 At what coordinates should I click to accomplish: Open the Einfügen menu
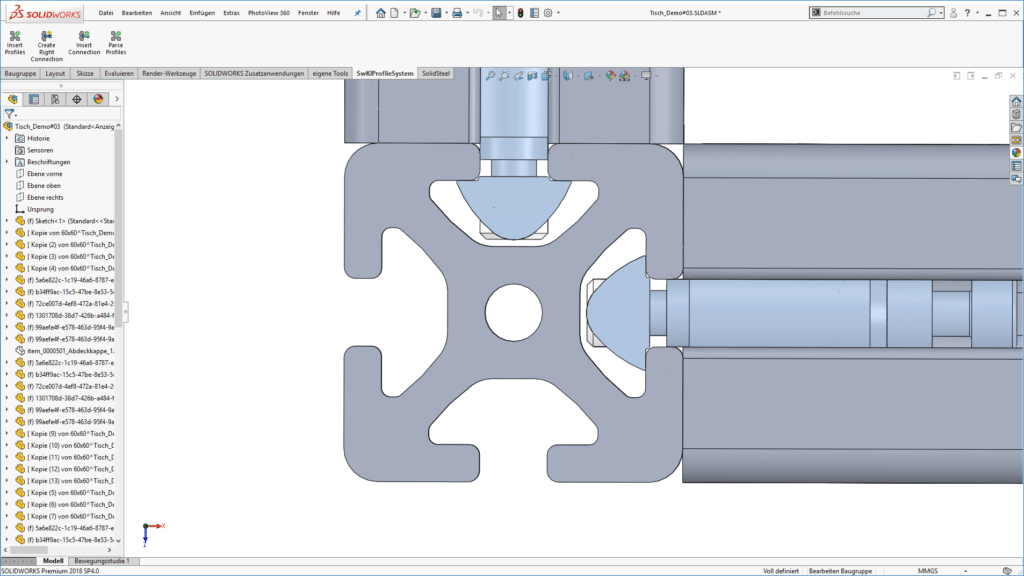click(200, 13)
